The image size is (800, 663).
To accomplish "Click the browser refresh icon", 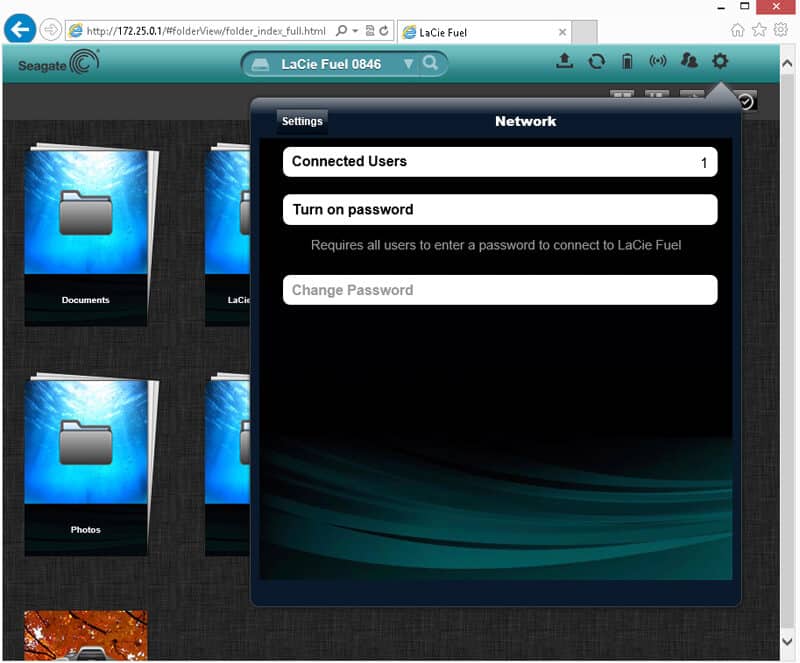I will point(384,31).
